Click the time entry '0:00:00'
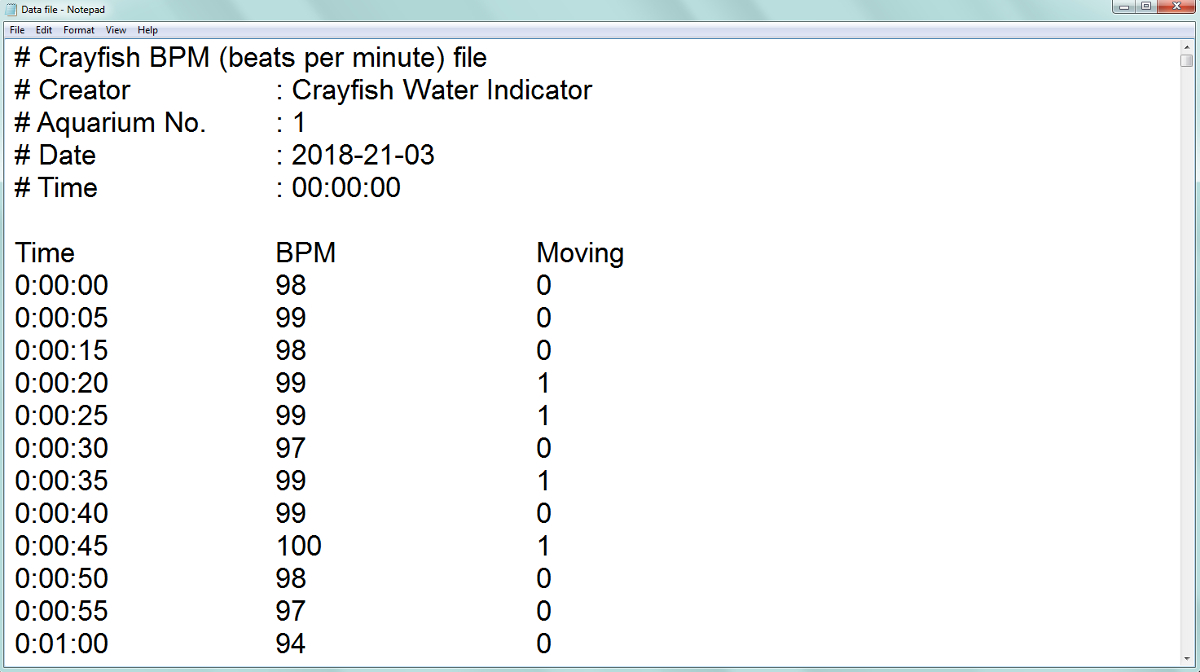The image size is (1200, 672). click(x=62, y=286)
